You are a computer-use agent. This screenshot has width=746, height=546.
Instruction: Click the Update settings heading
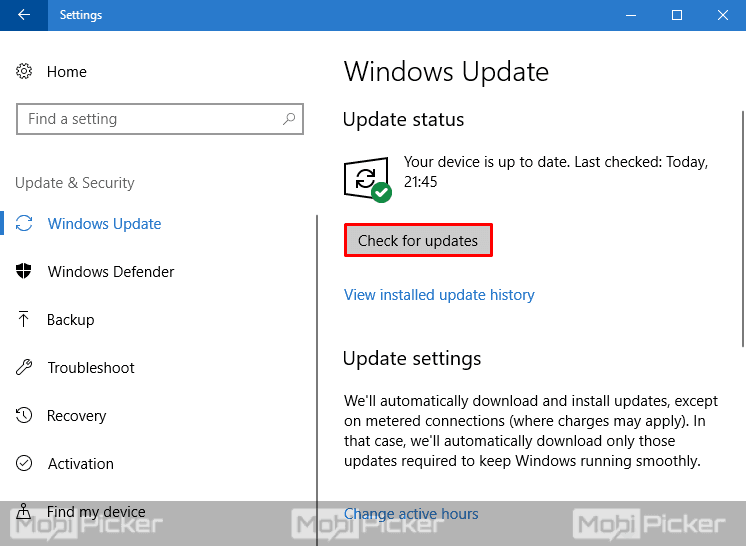click(412, 358)
